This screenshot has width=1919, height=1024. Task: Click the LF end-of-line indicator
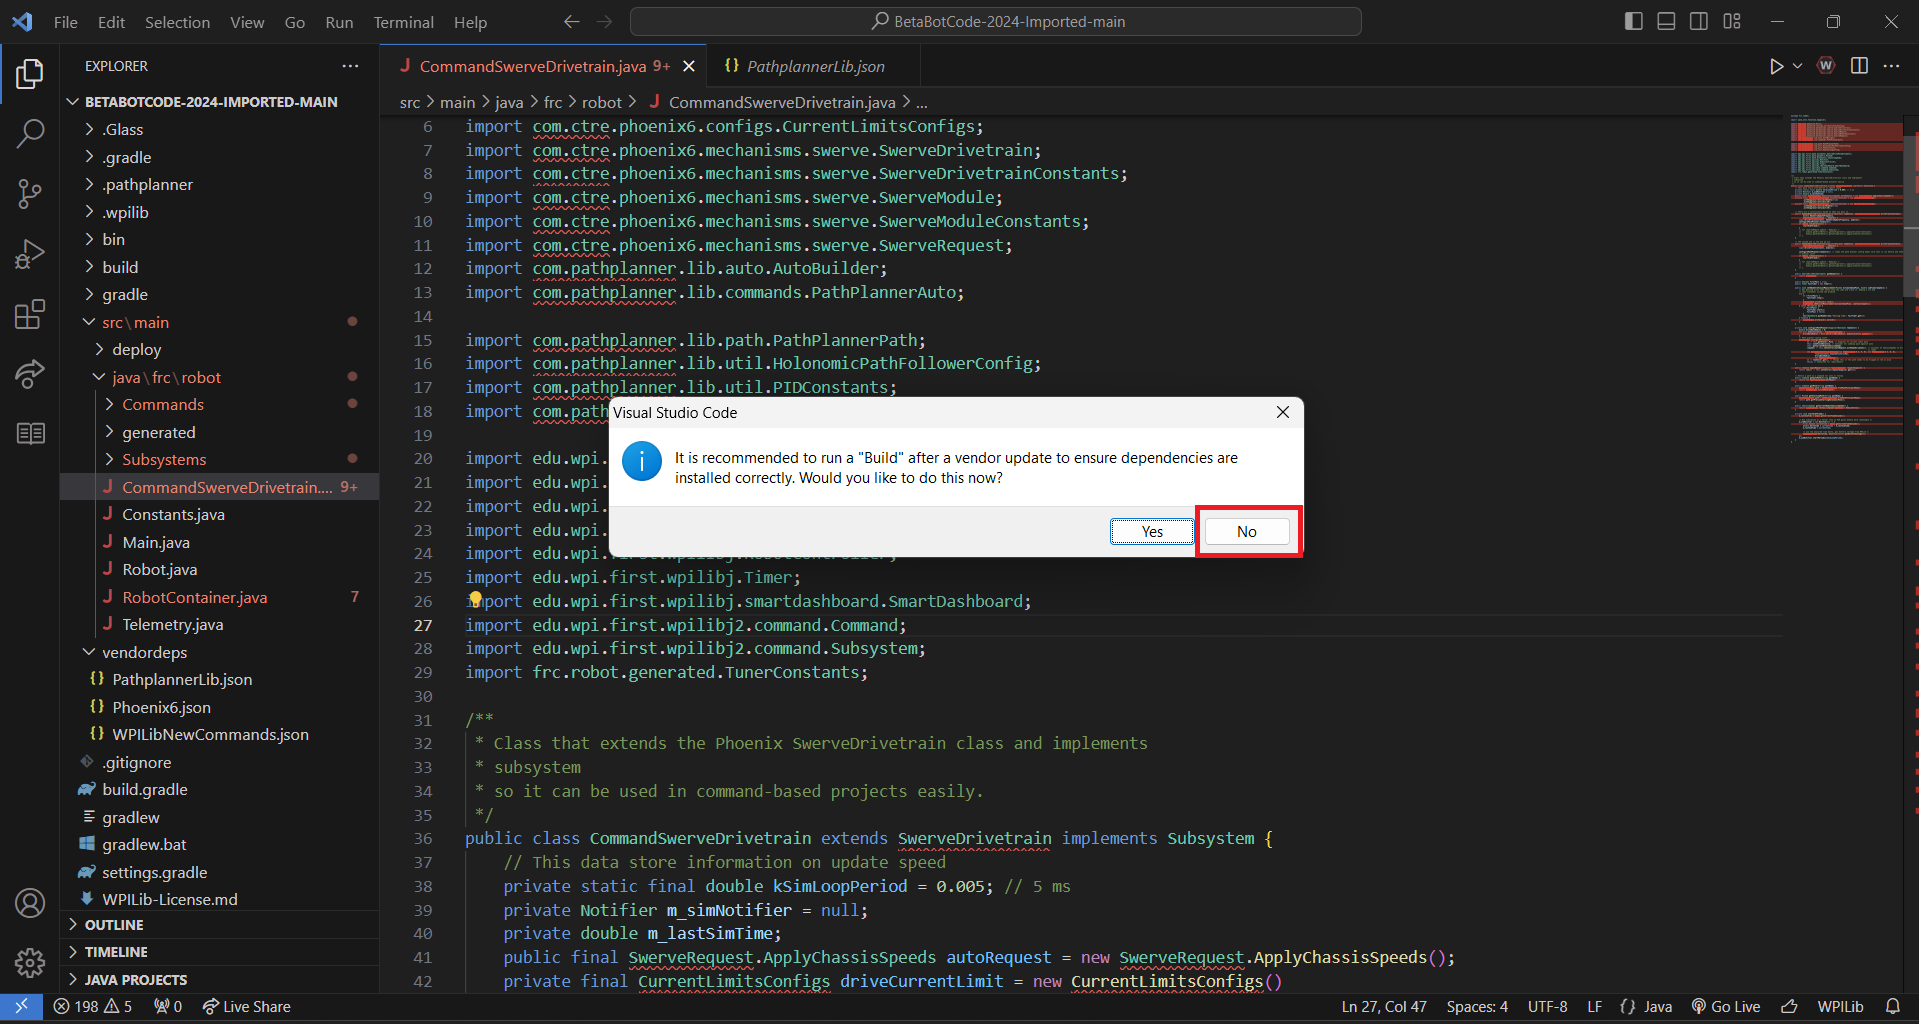1594,1006
